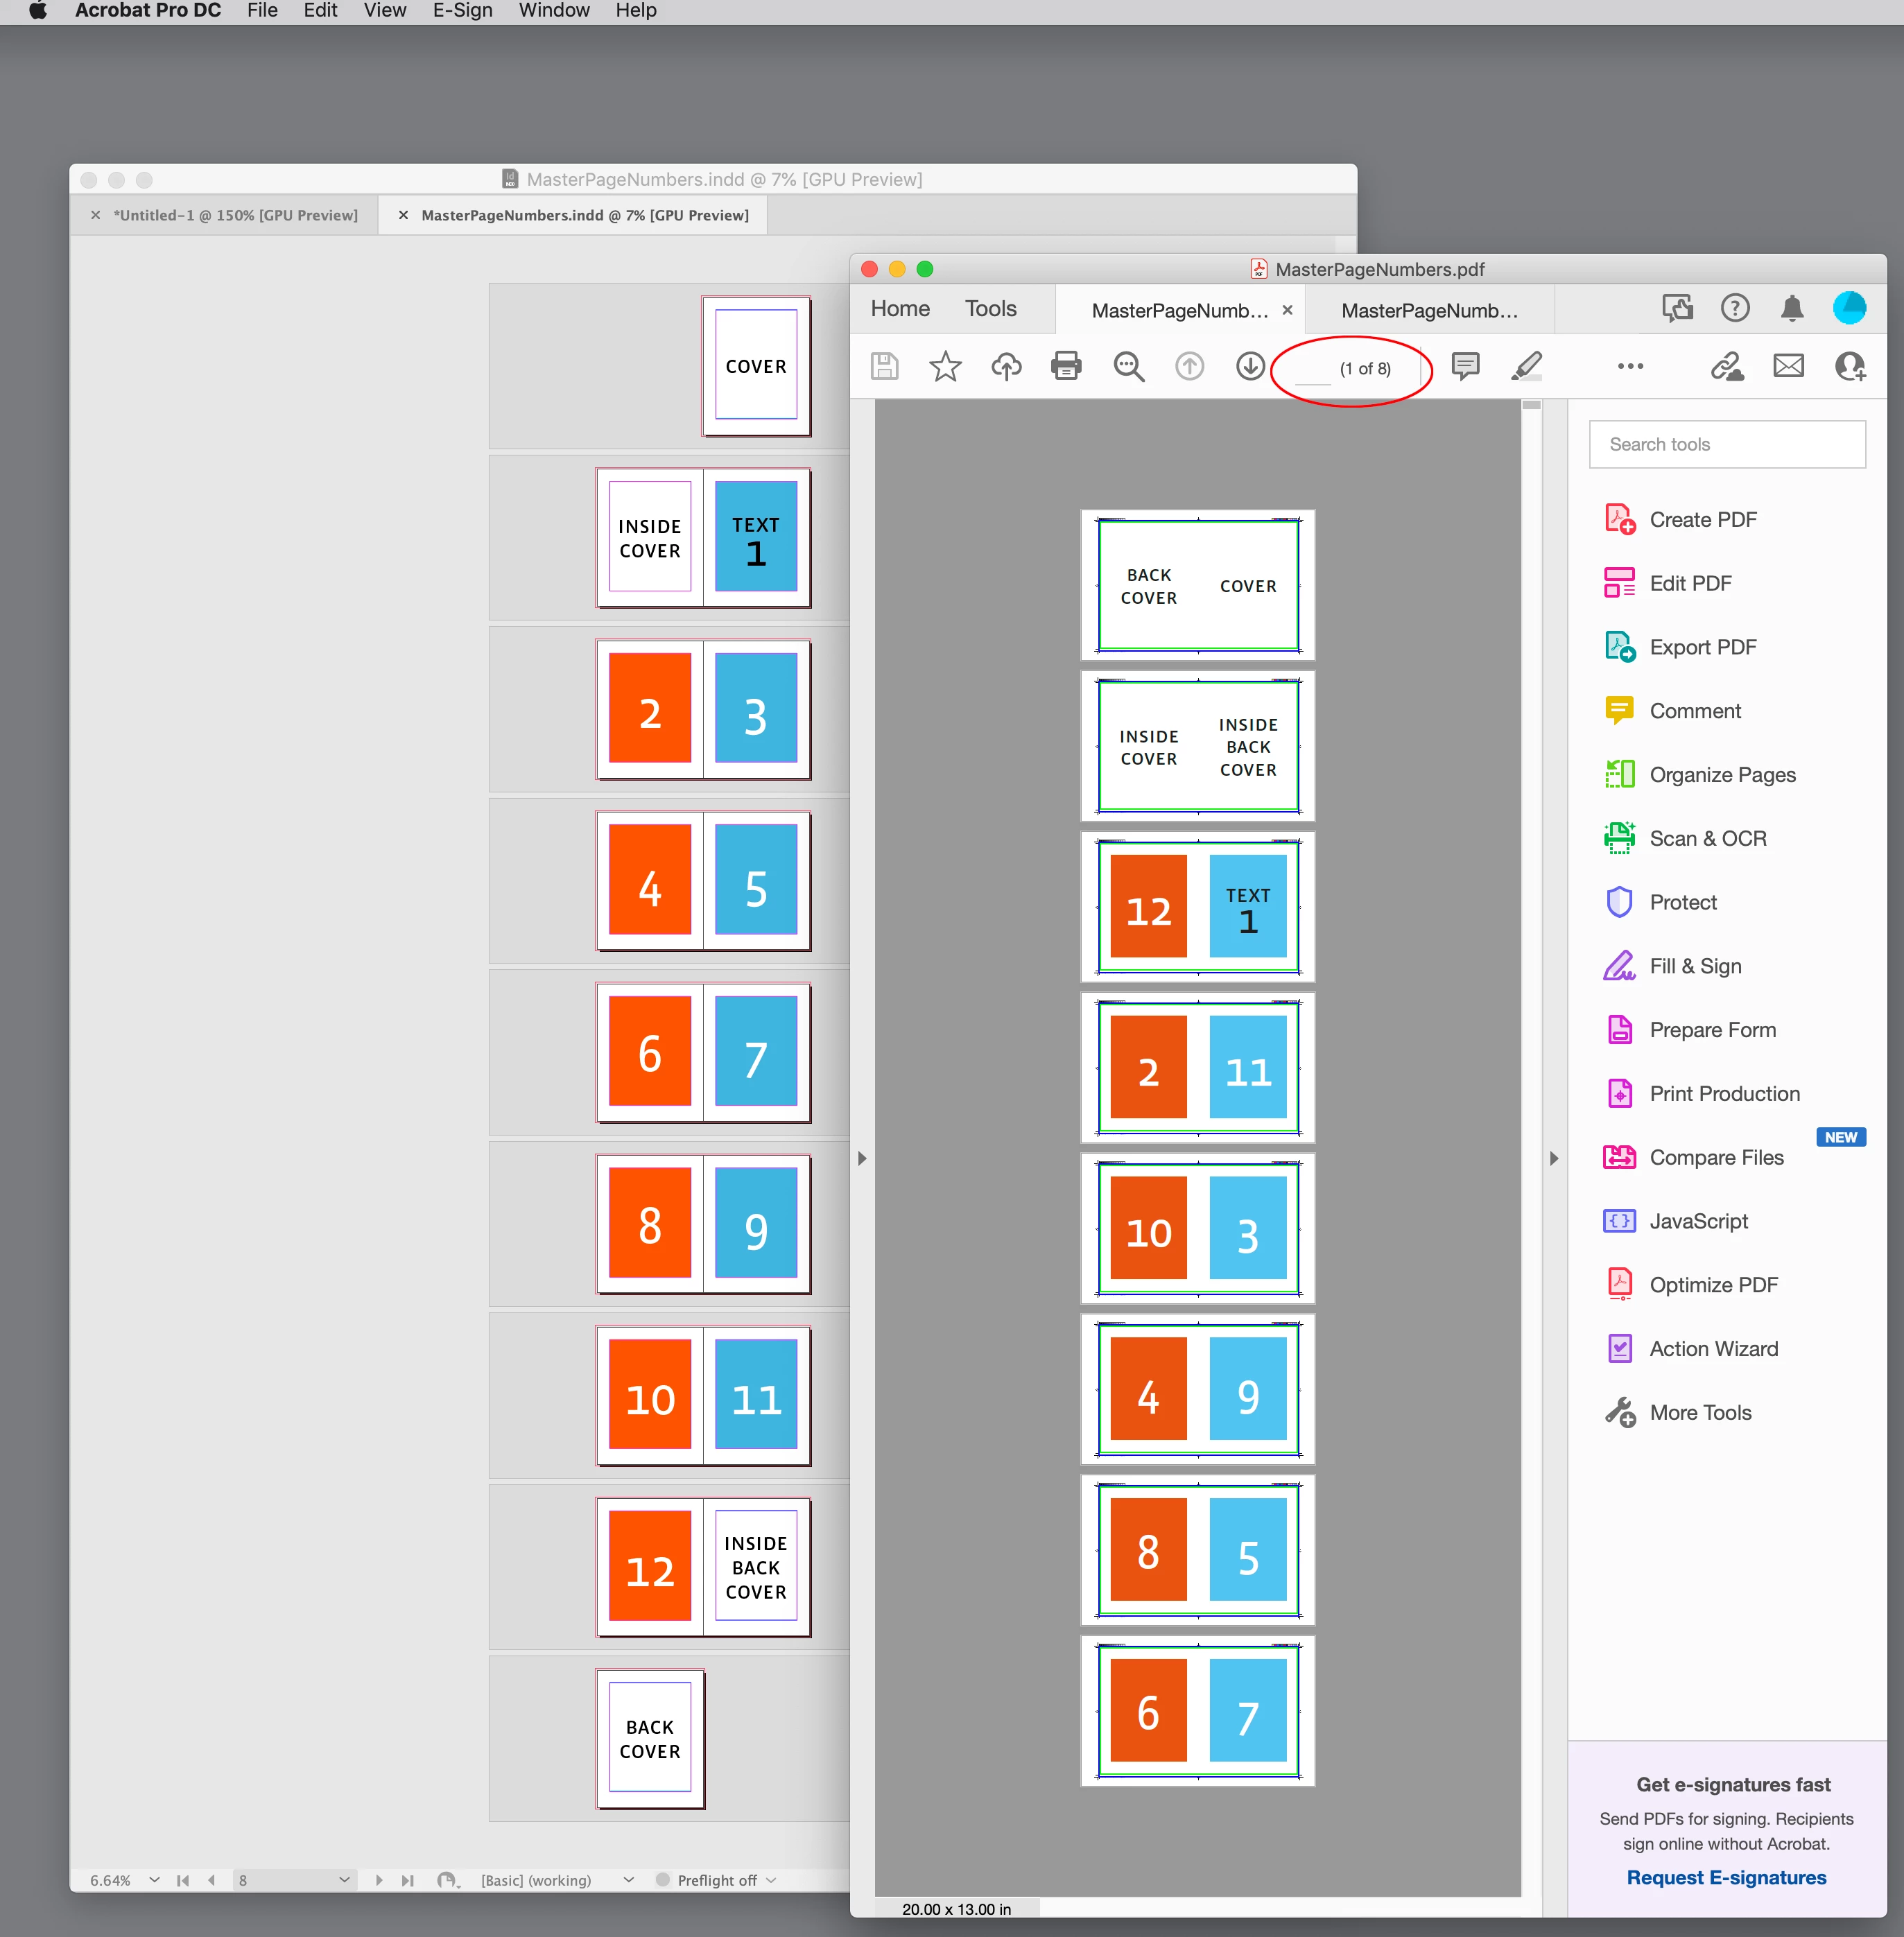1904x1937 pixels.
Task: Click the star bookmark icon
Action: pyautogui.click(x=945, y=366)
